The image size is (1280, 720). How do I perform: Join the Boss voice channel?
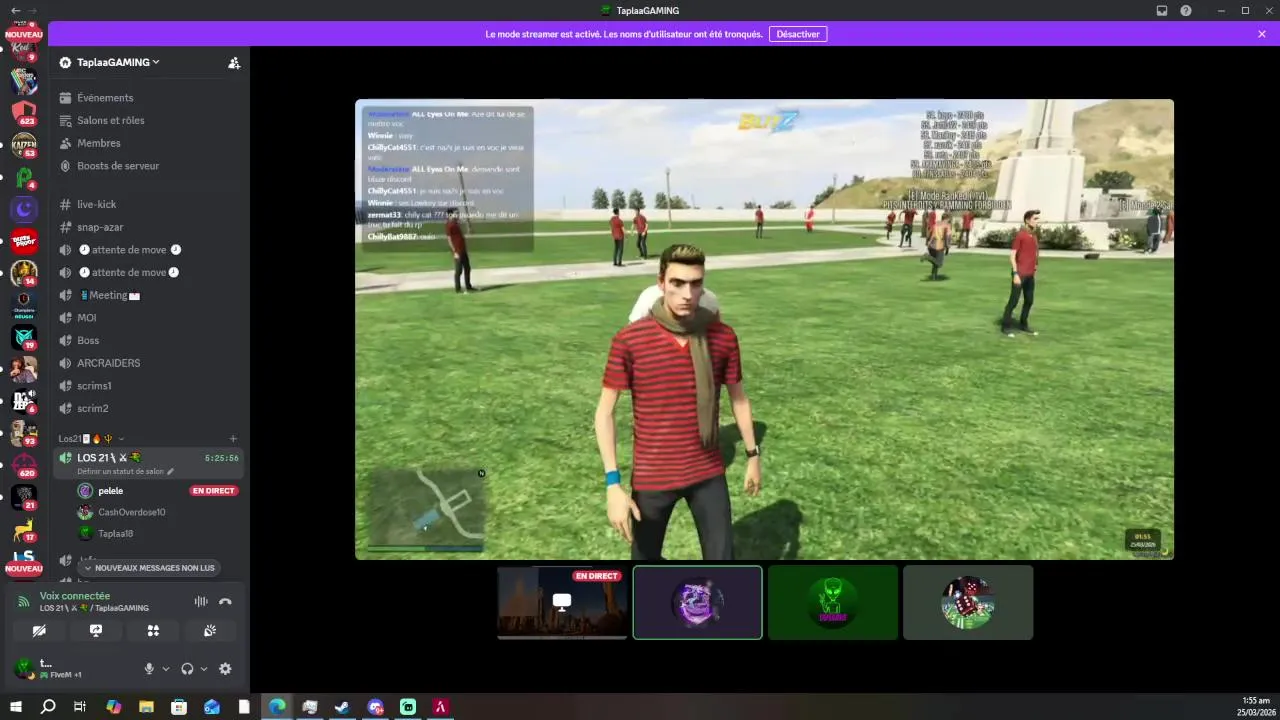tap(148, 340)
